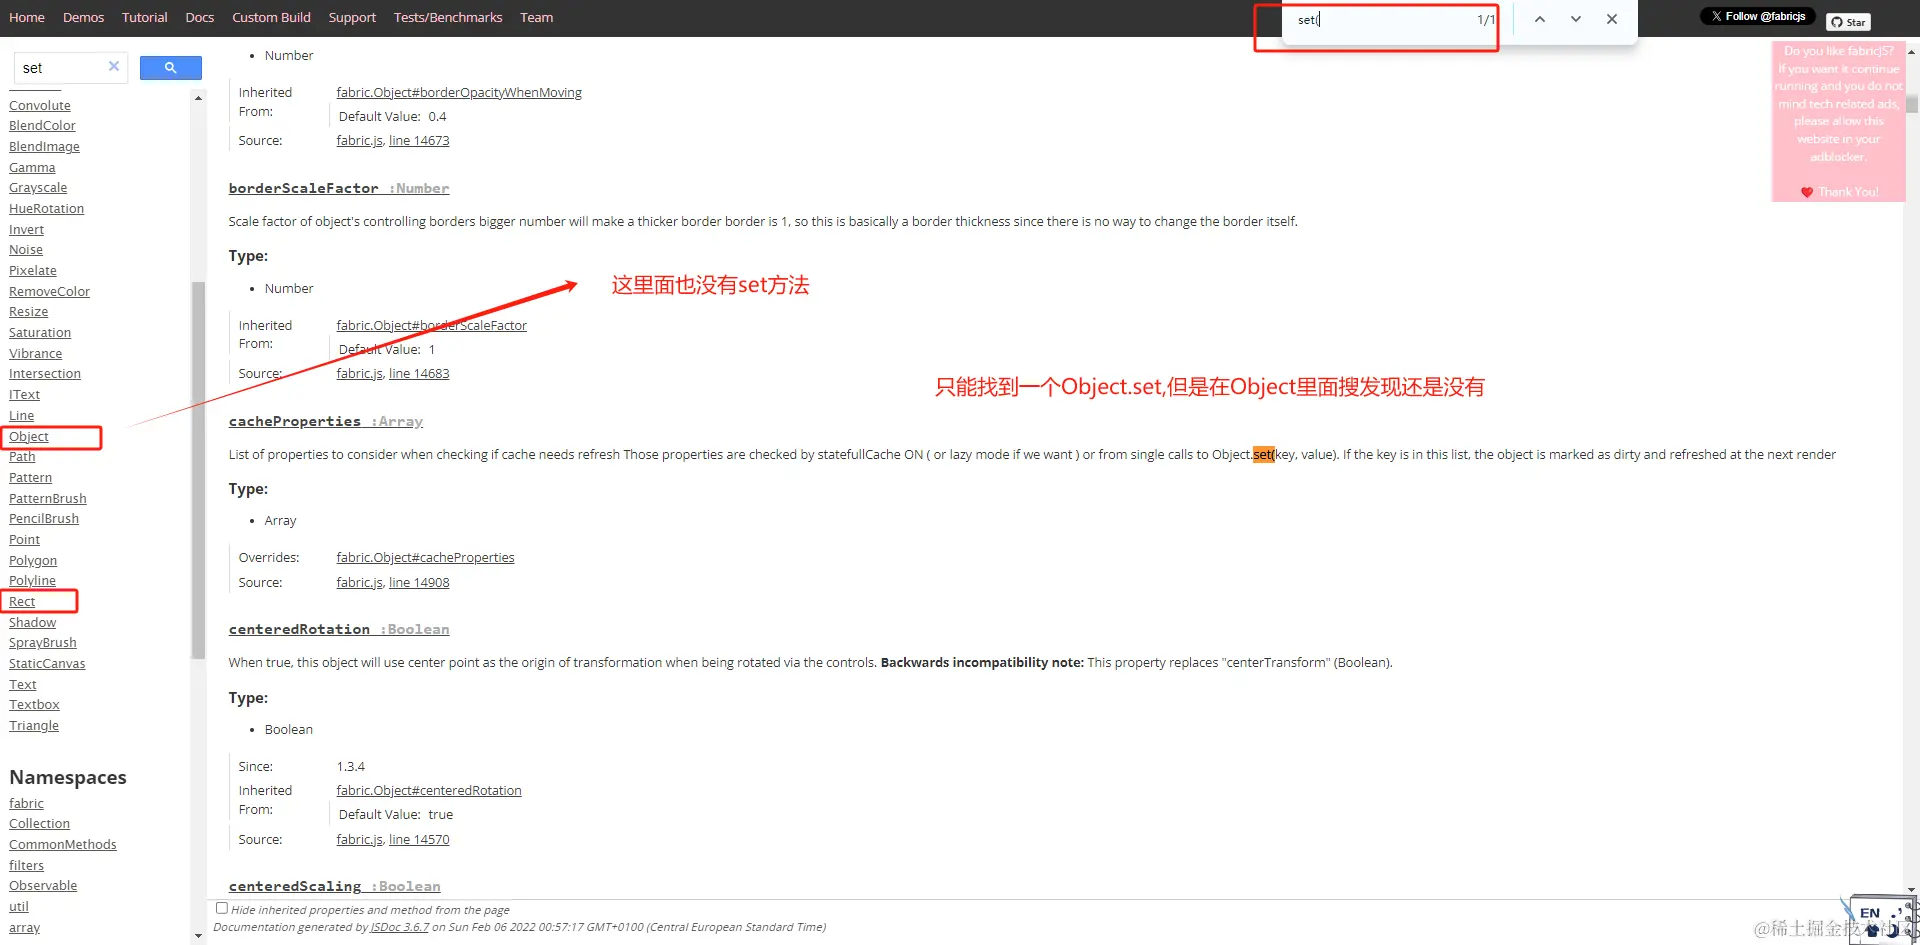Open the JSDoc 3.6.7 footer link
The width and height of the screenshot is (1920, 945).
click(400, 927)
